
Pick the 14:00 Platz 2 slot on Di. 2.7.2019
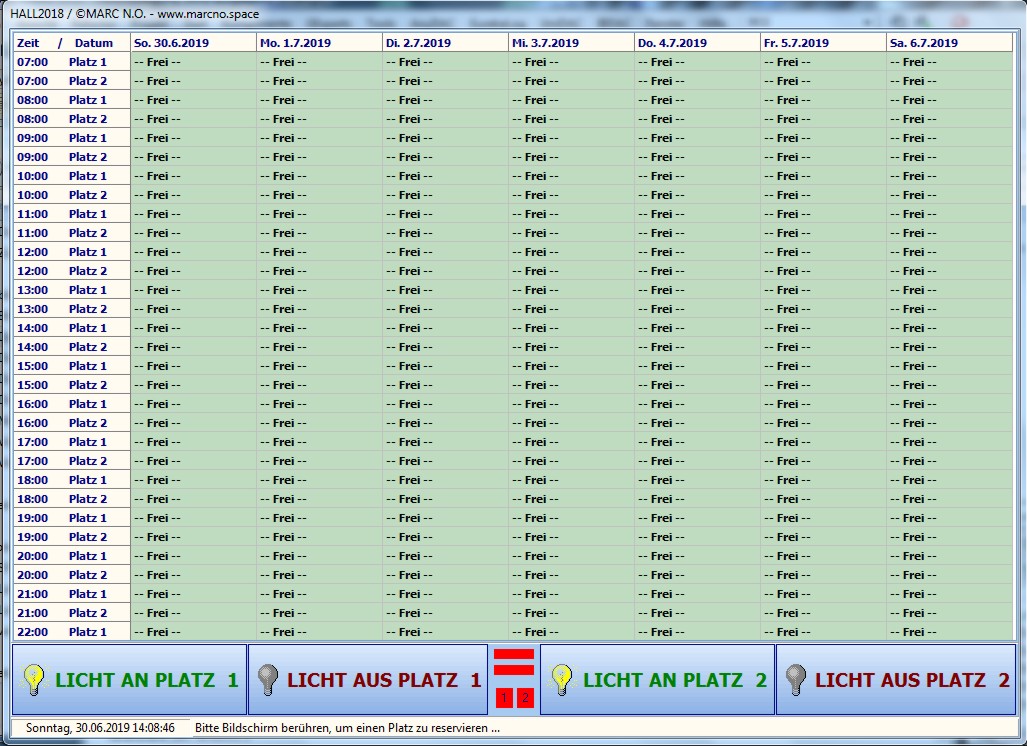pyautogui.click(x=445, y=347)
